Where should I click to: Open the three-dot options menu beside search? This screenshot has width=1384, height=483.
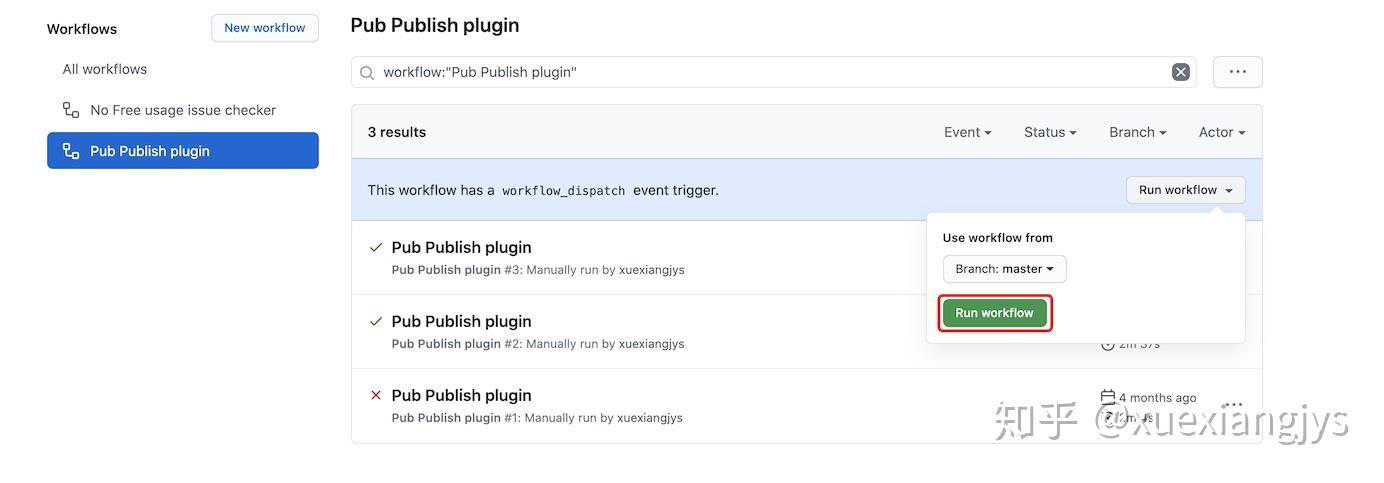(1237, 72)
